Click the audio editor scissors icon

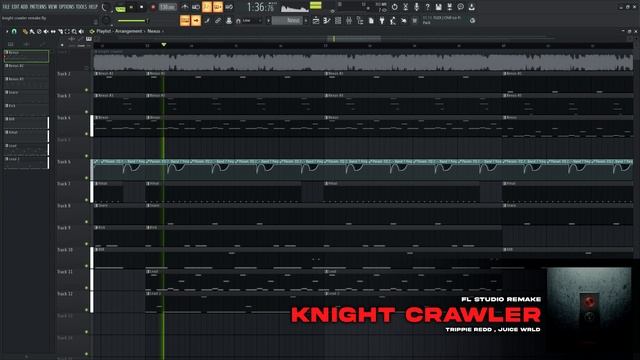406,7
